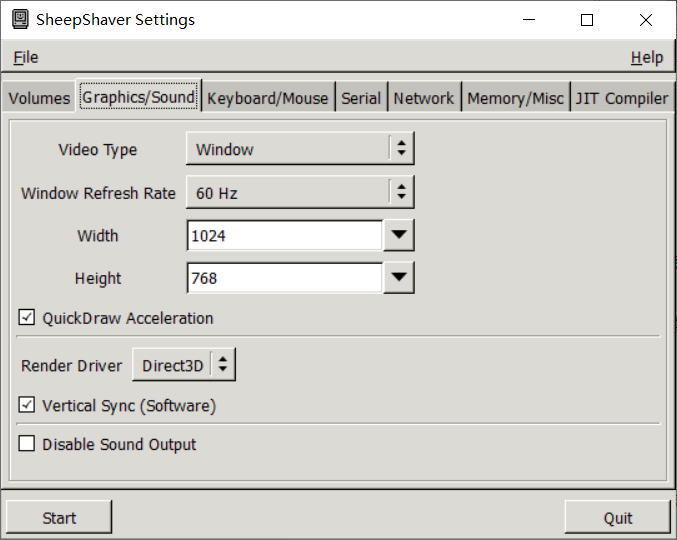Image resolution: width=677 pixels, height=540 pixels.
Task: Switch to the JIT Compiler tab
Action: pos(621,98)
